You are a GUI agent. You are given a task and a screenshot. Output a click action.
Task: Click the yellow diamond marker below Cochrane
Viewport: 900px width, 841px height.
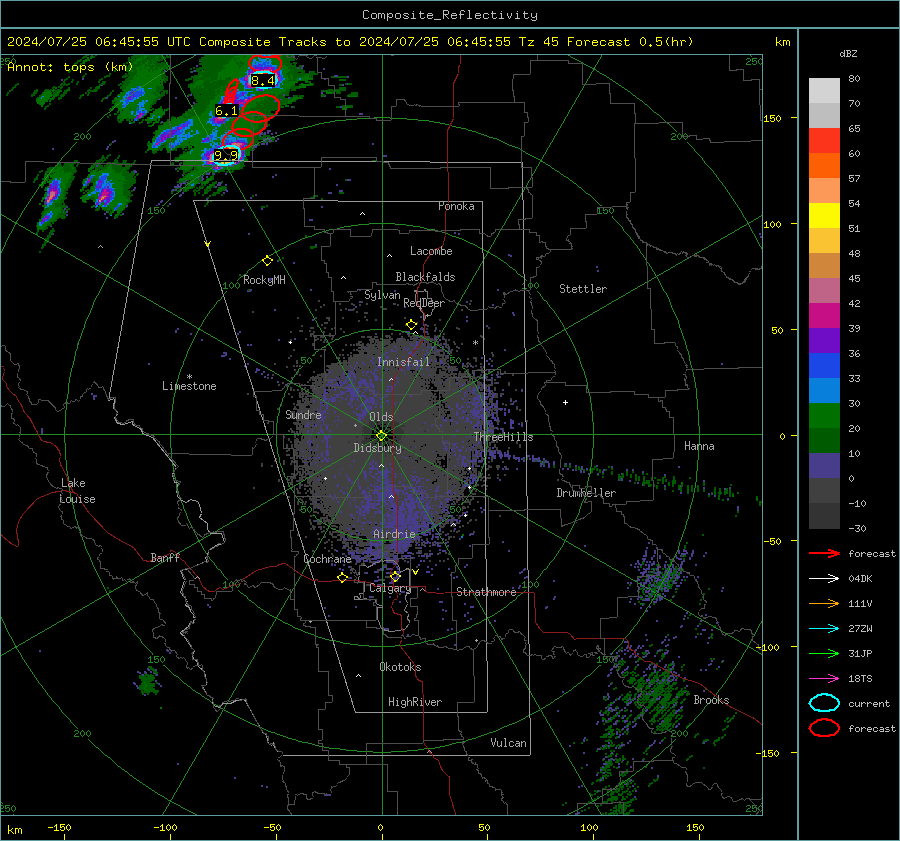tap(343, 577)
